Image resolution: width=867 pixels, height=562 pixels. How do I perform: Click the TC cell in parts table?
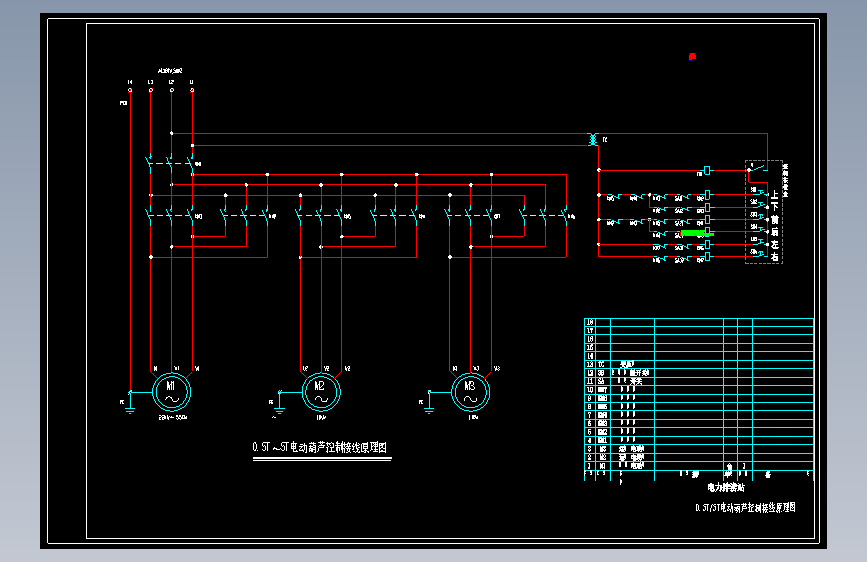(602, 365)
